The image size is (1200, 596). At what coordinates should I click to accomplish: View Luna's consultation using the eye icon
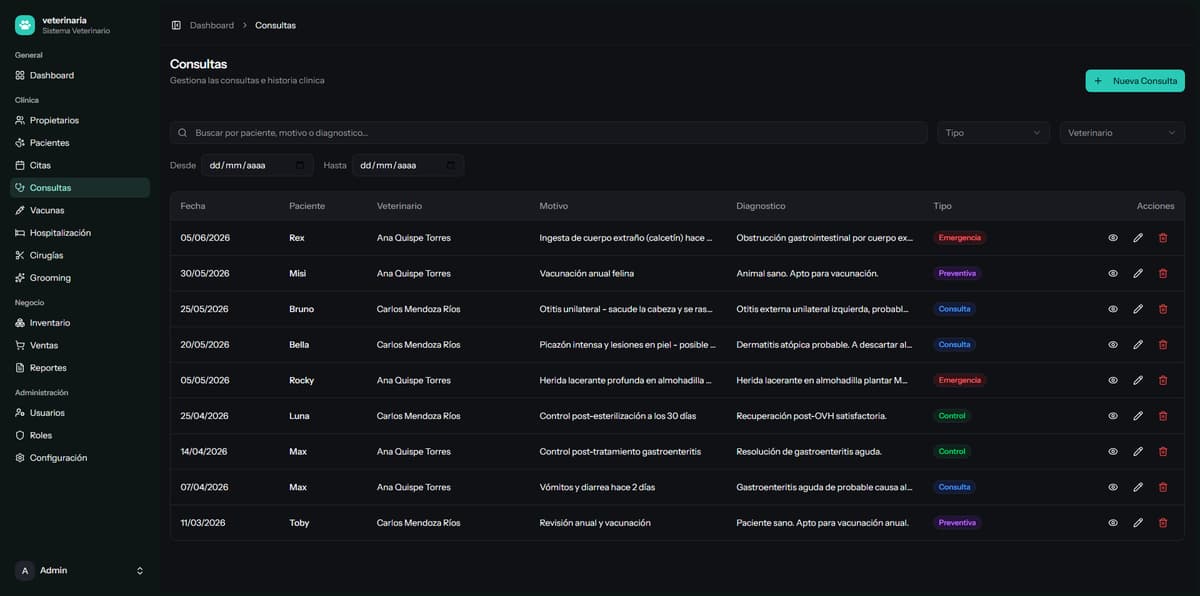[1113, 416]
